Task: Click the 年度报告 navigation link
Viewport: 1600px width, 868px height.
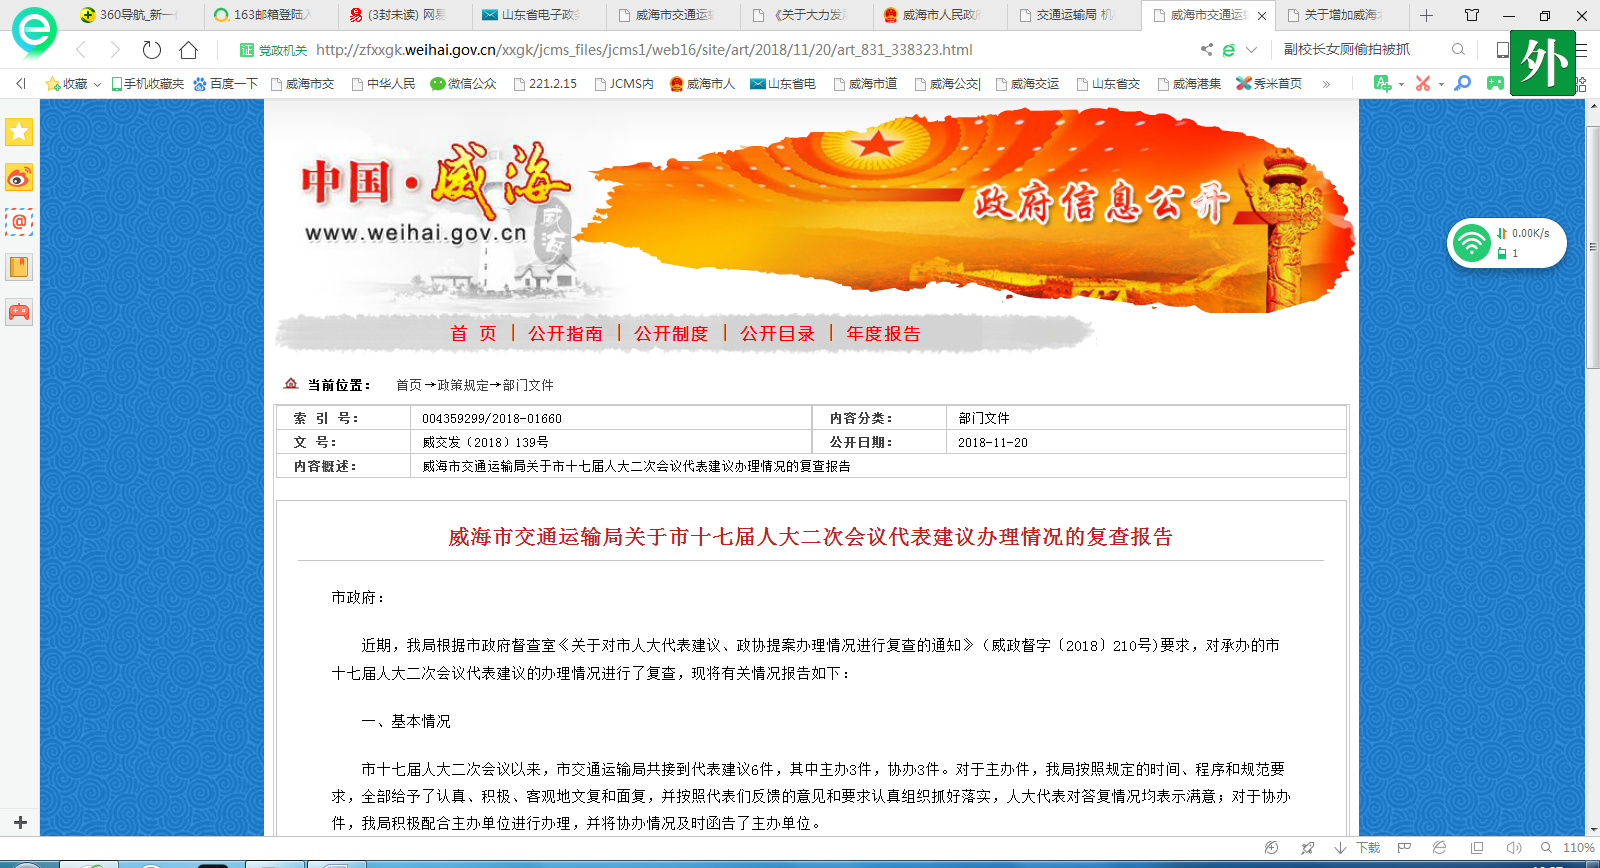Action: (883, 334)
